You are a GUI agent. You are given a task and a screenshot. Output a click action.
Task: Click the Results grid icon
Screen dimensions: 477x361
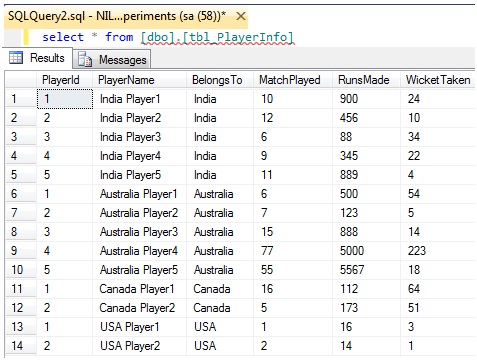click(16, 58)
